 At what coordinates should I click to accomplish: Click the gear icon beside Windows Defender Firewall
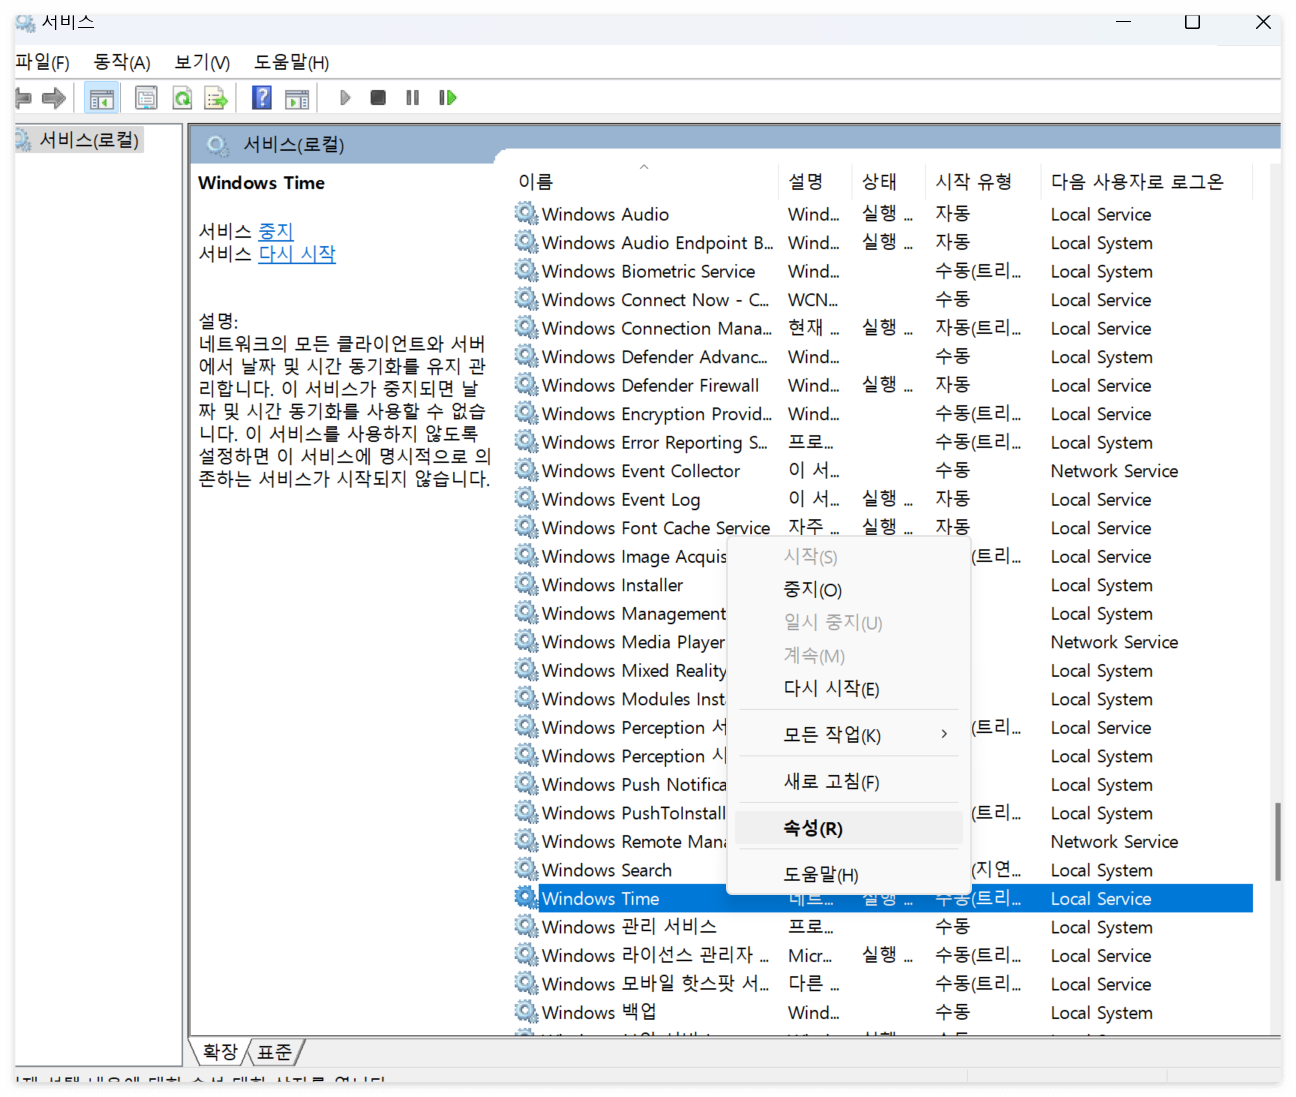pyautogui.click(x=526, y=384)
